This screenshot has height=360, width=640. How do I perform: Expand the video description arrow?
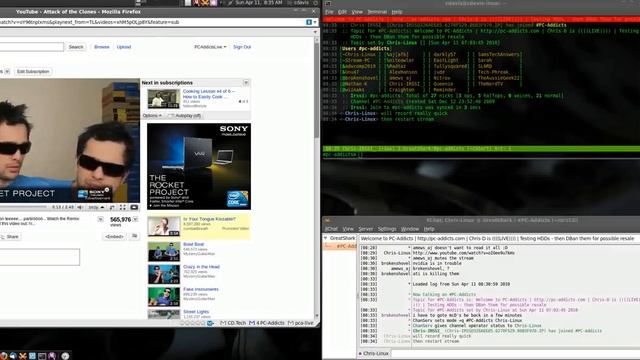[x=100, y=220]
